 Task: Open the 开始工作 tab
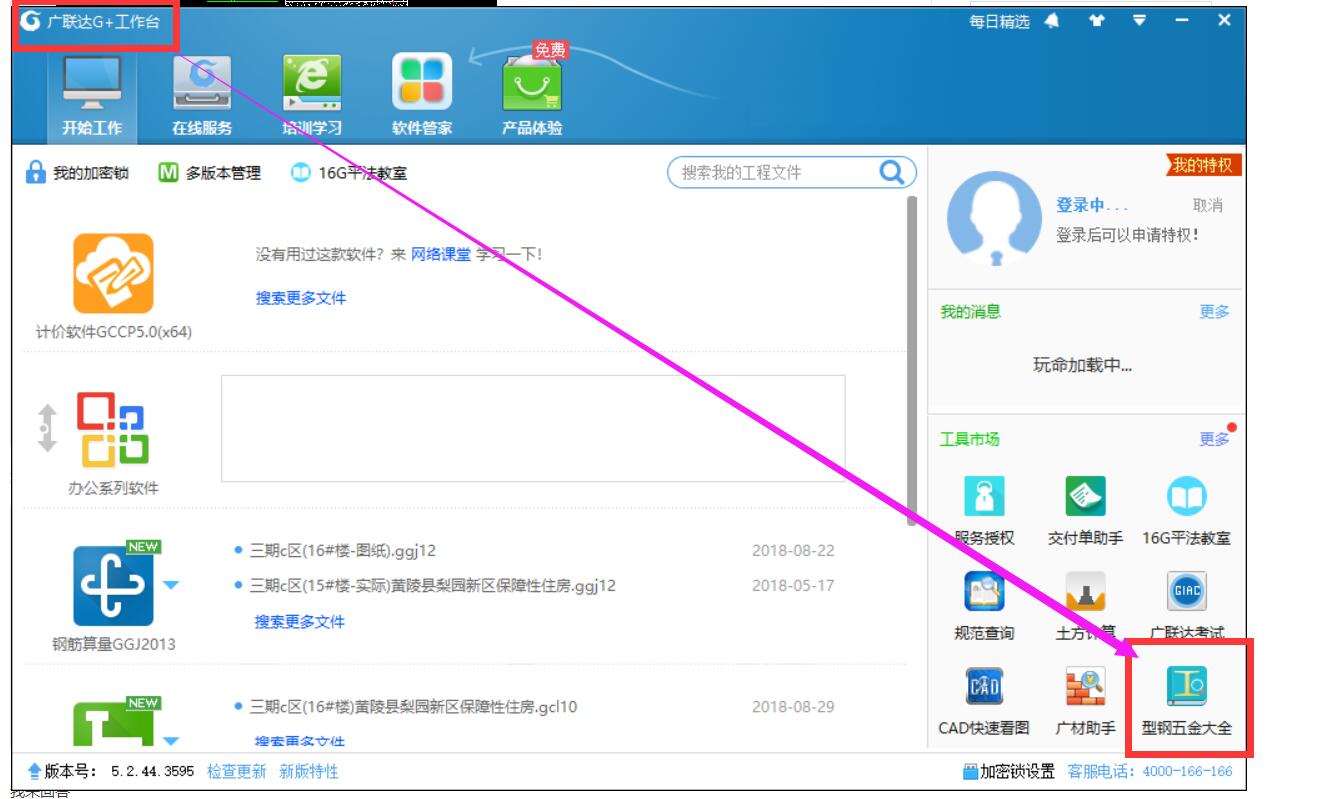[92, 96]
